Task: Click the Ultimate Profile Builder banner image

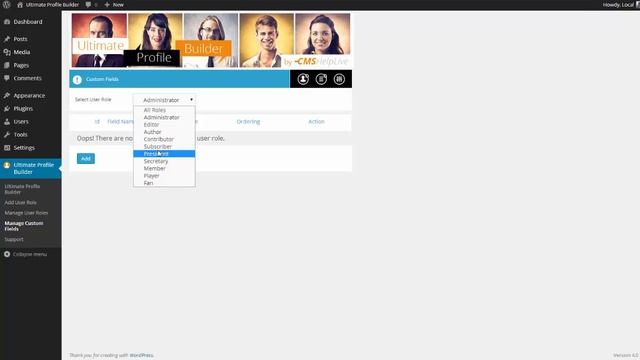Action: (x=211, y=40)
